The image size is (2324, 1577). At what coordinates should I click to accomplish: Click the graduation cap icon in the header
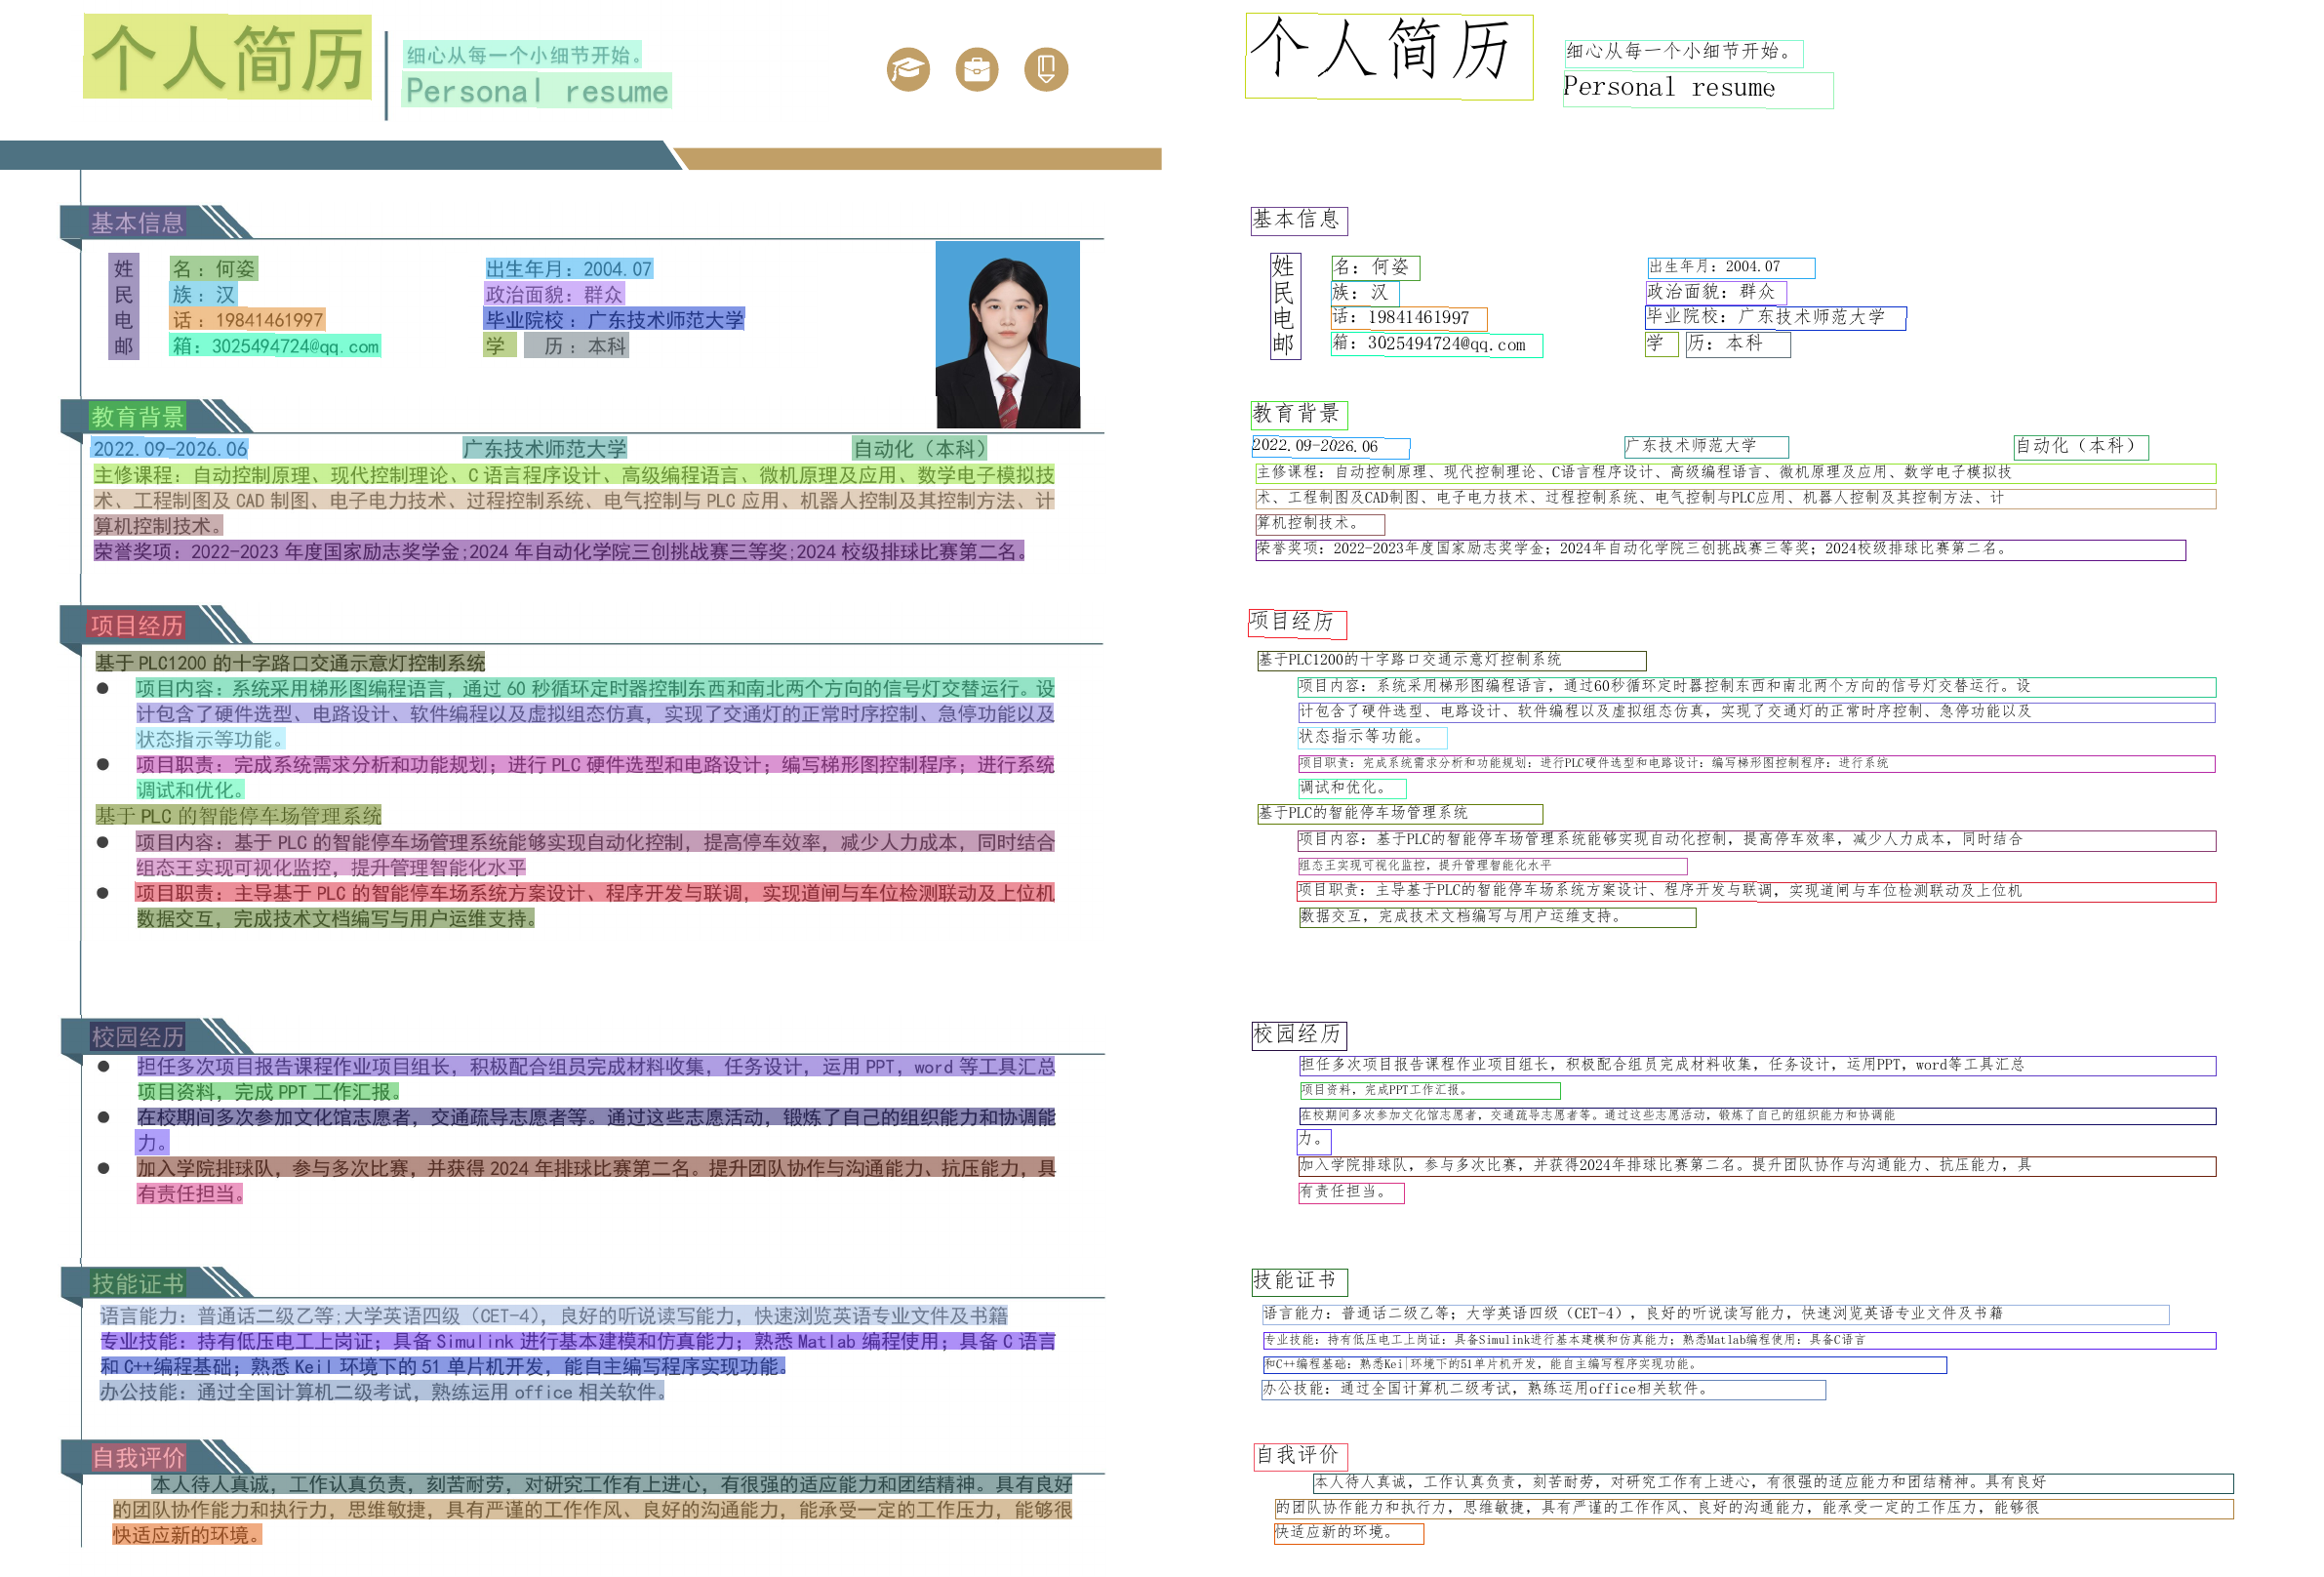(x=907, y=69)
